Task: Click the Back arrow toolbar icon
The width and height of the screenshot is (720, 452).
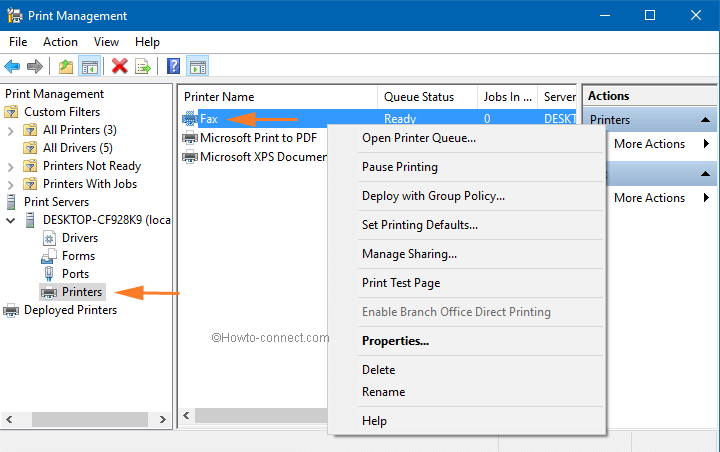Action: coord(12,67)
